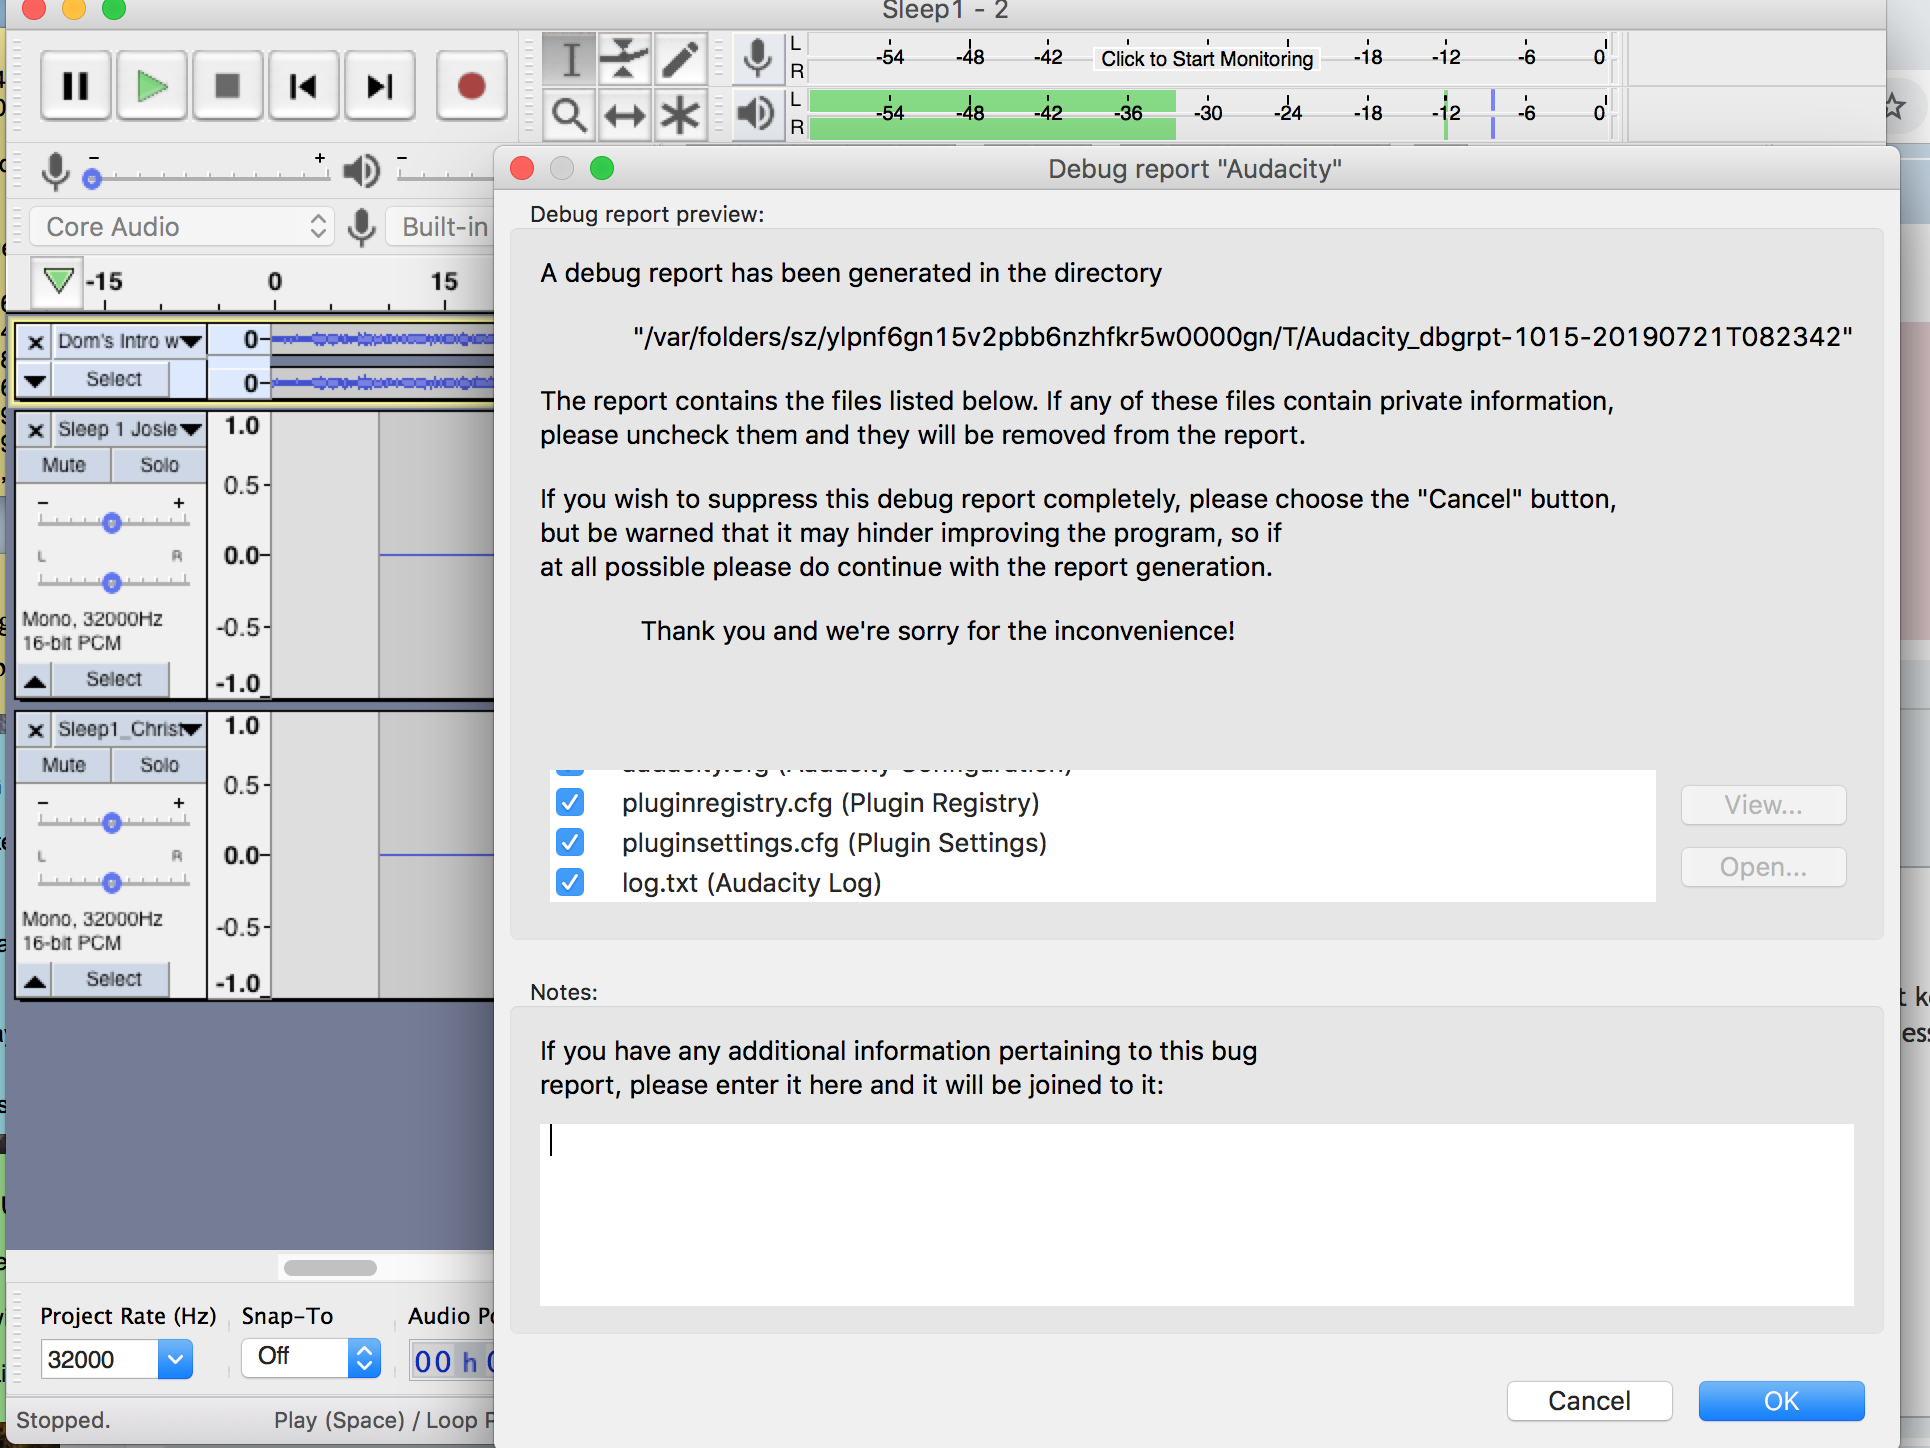Click Select on Sleep 1 Josie track
The image size is (1930, 1448).
click(x=113, y=679)
